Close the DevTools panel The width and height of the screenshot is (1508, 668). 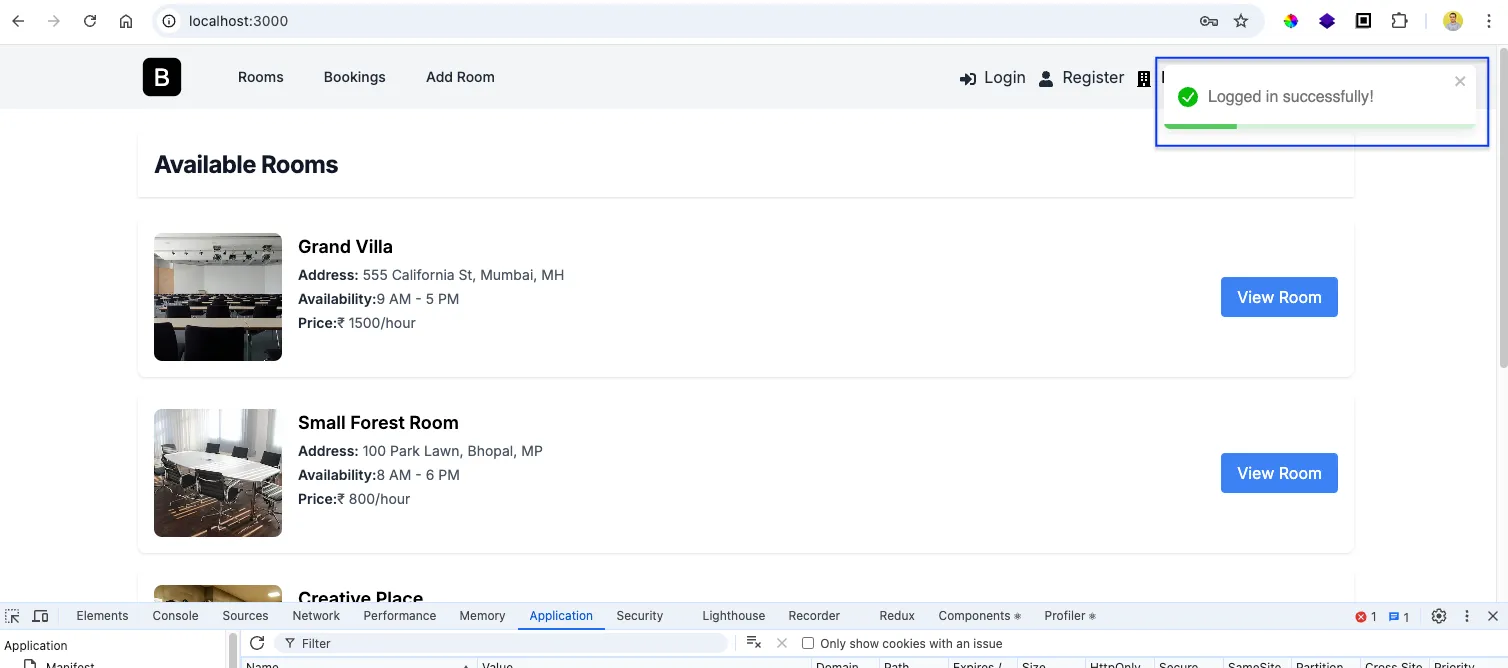coord(1493,616)
